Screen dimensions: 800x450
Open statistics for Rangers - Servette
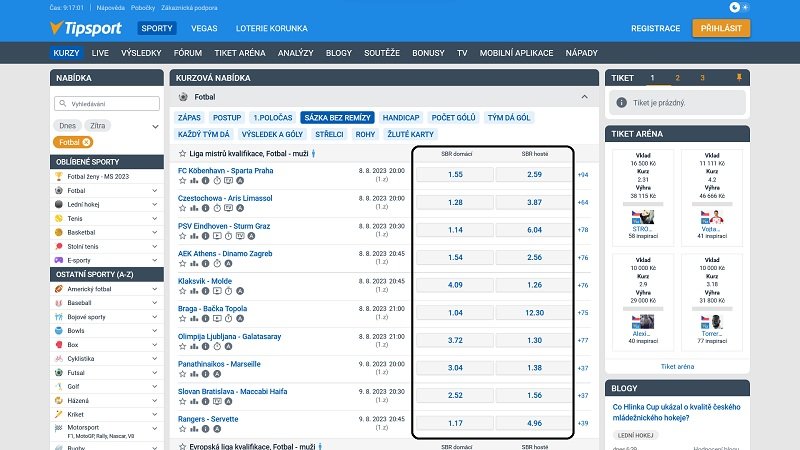coord(194,429)
